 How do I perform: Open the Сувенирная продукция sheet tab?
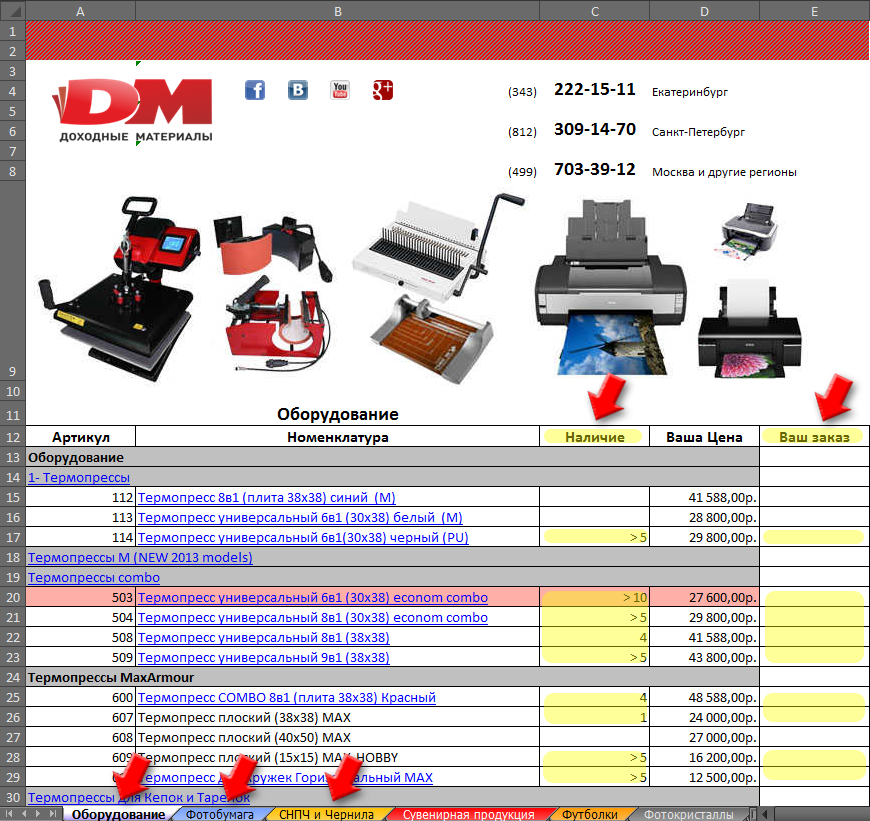coord(469,814)
